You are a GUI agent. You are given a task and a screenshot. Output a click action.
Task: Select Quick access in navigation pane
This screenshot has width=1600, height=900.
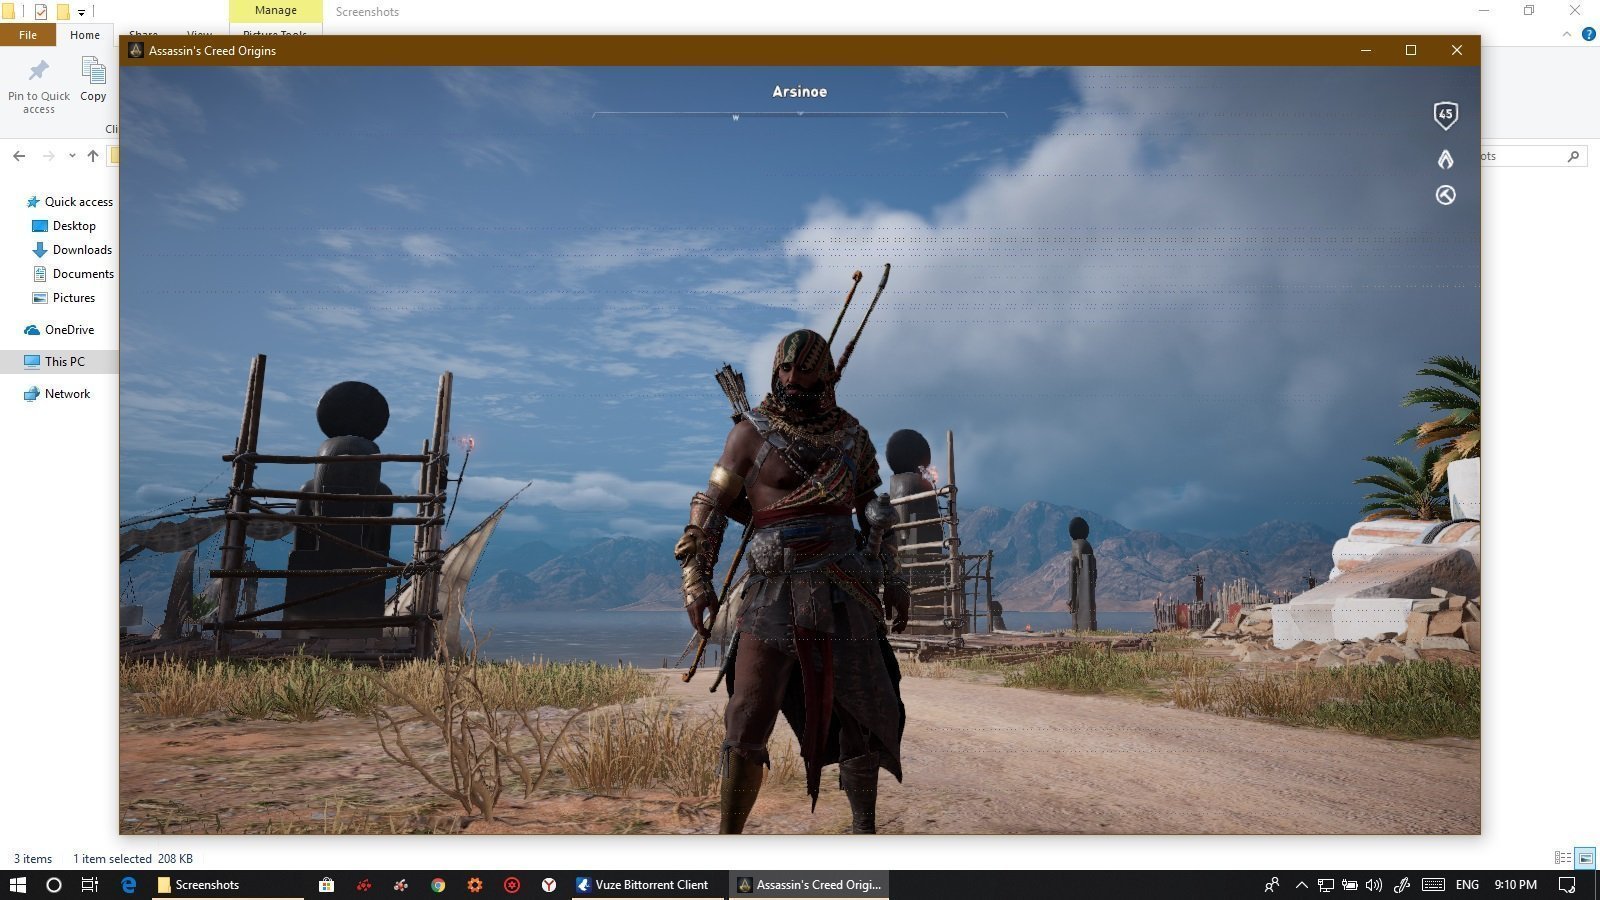[x=69, y=202]
